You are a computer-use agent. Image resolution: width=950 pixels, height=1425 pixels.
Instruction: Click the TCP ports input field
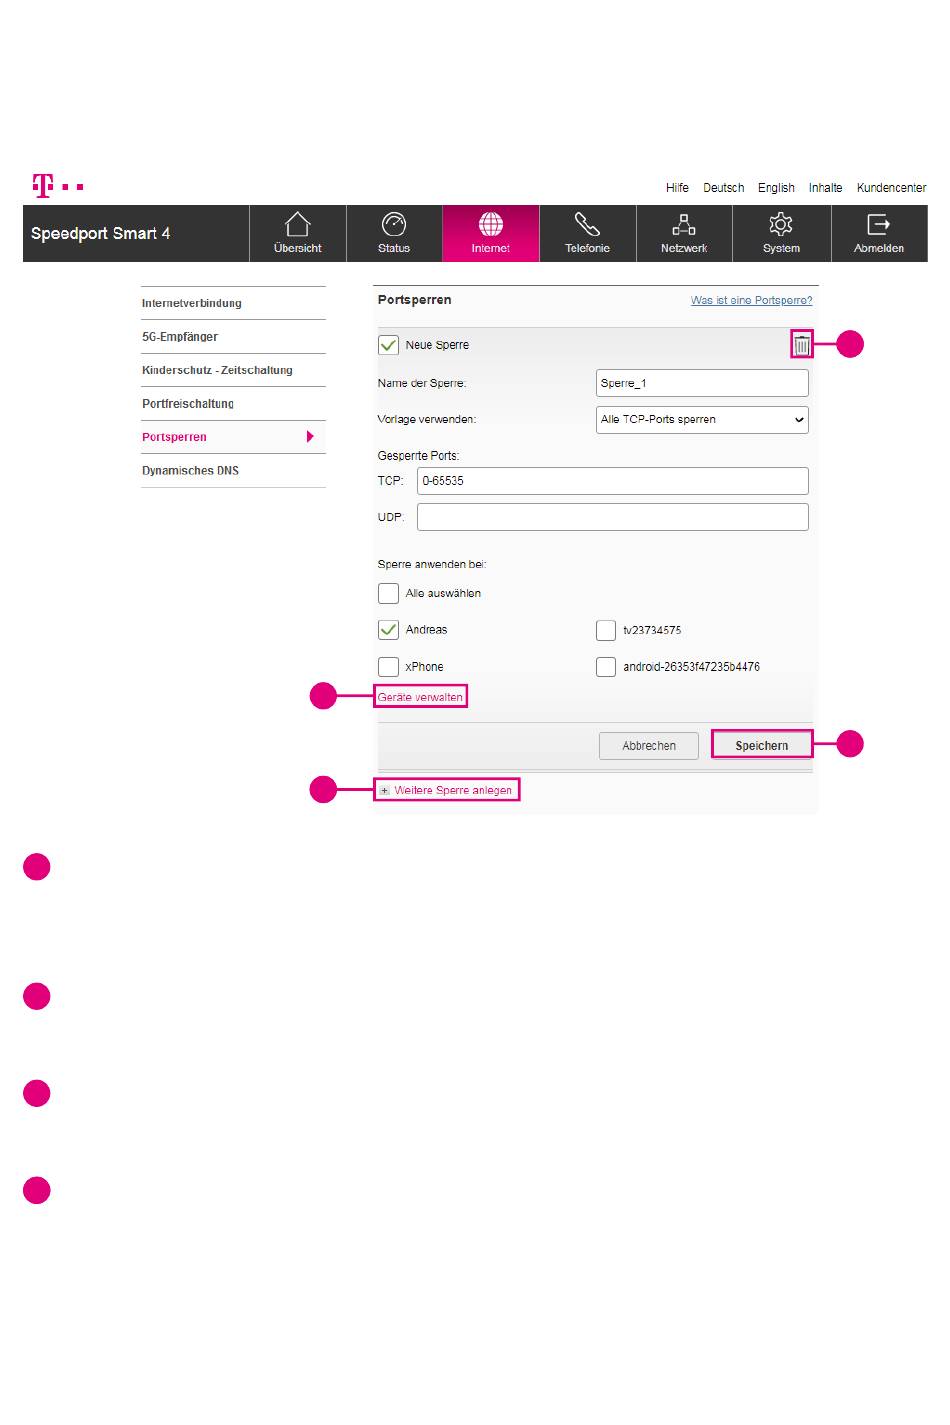[x=612, y=481]
